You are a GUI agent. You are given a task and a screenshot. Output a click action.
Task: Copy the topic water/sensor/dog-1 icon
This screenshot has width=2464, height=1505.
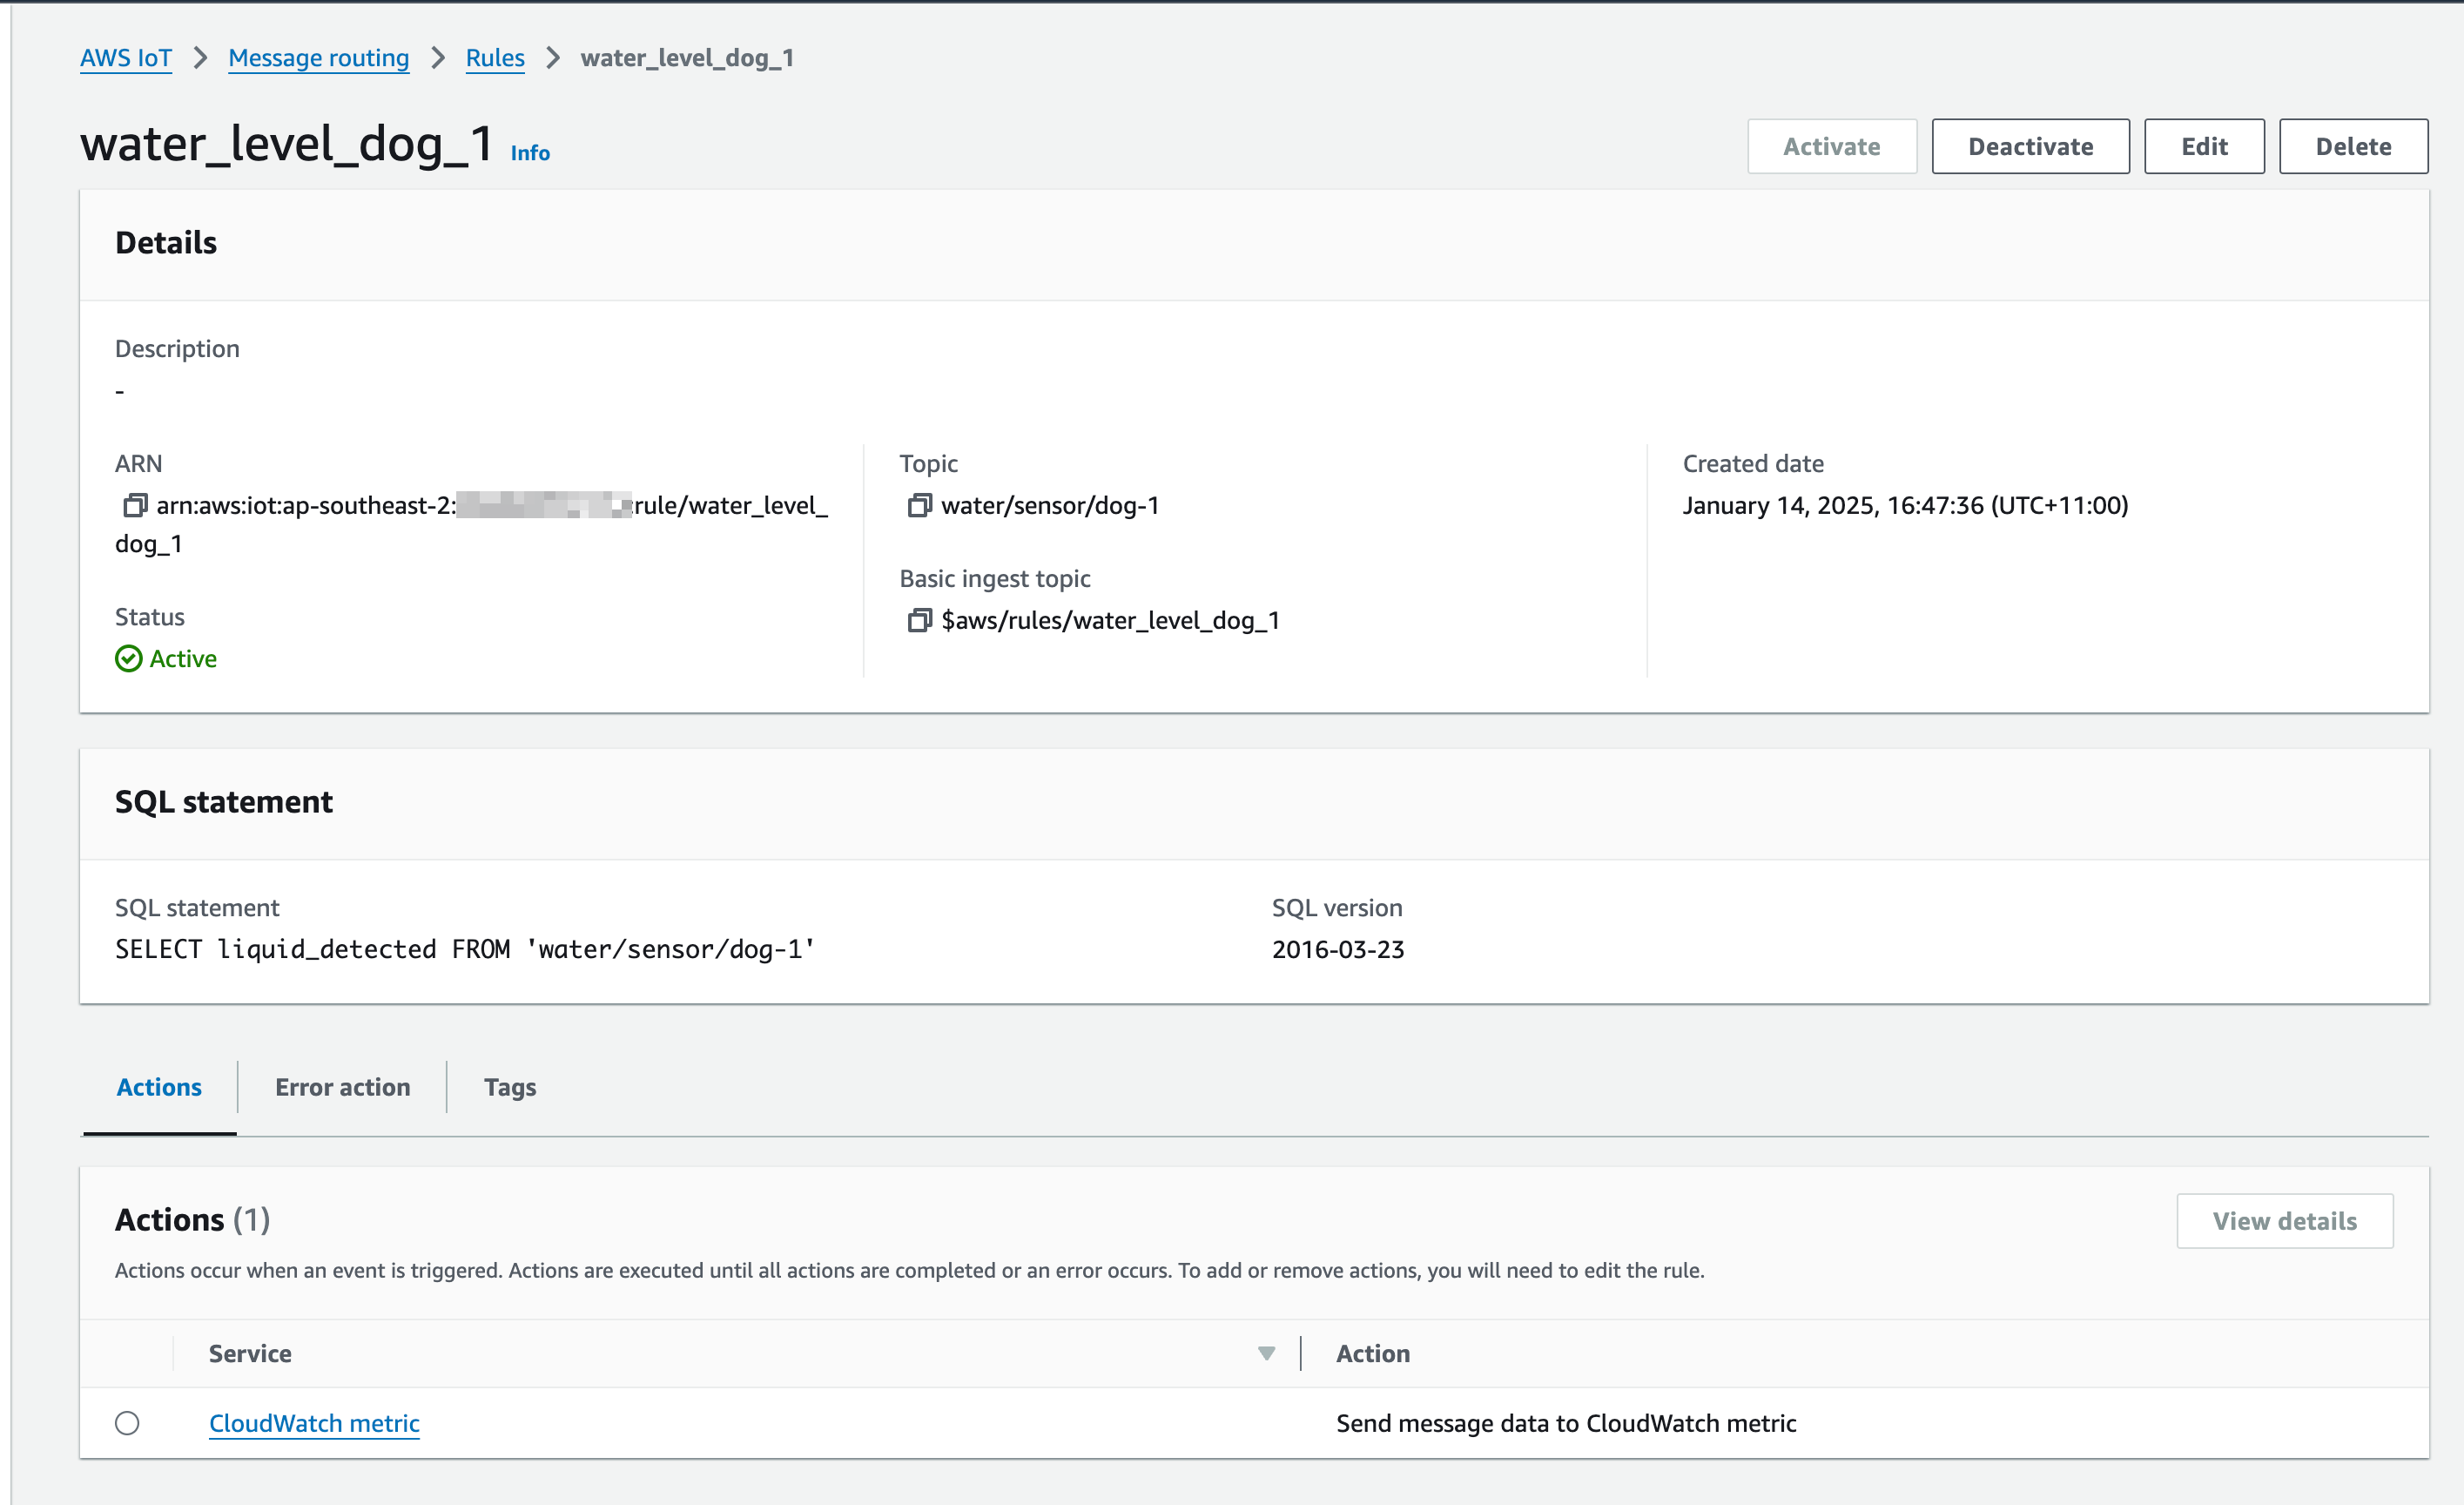pyautogui.click(x=919, y=505)
